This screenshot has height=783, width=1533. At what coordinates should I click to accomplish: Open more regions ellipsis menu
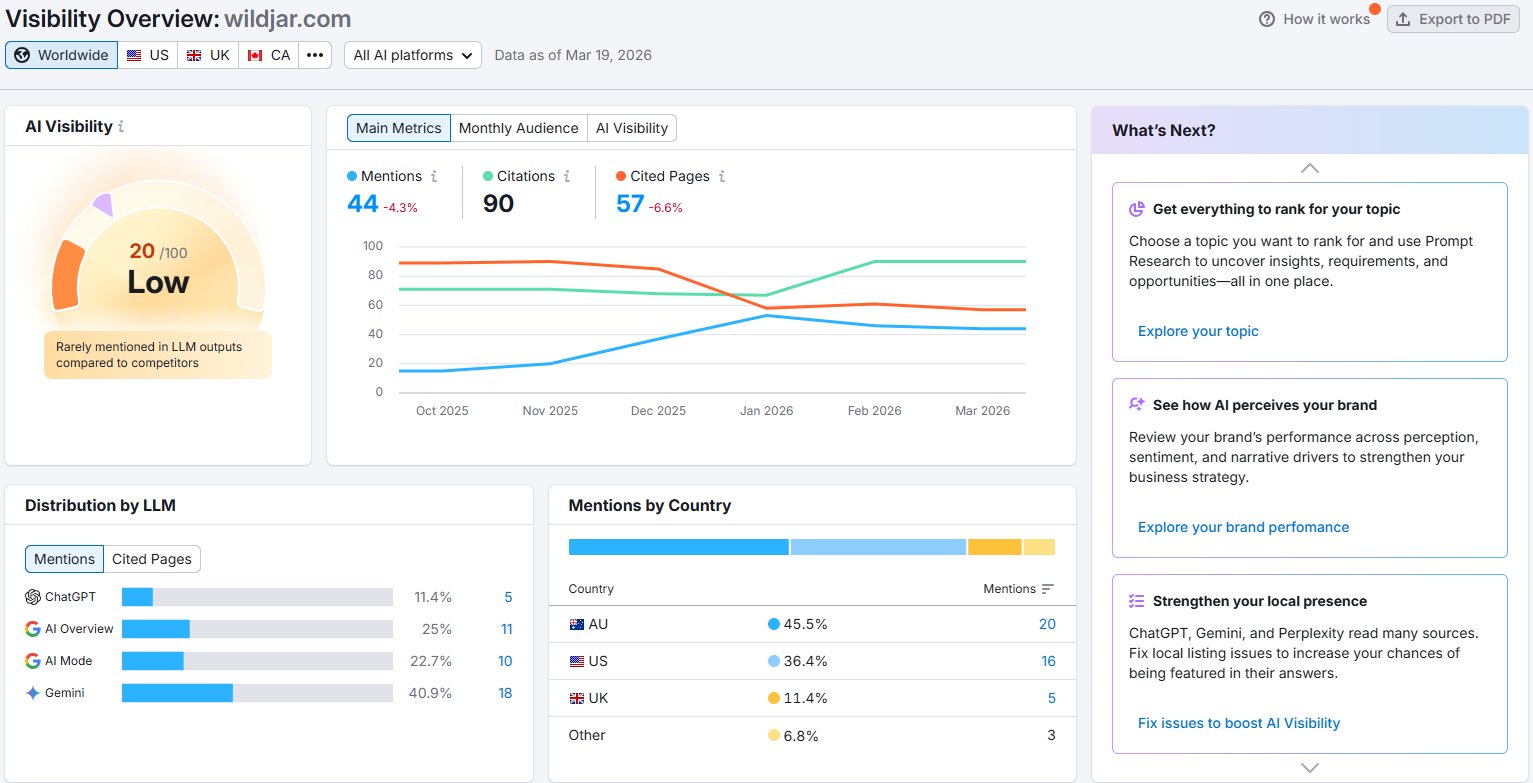click(315, 55)
